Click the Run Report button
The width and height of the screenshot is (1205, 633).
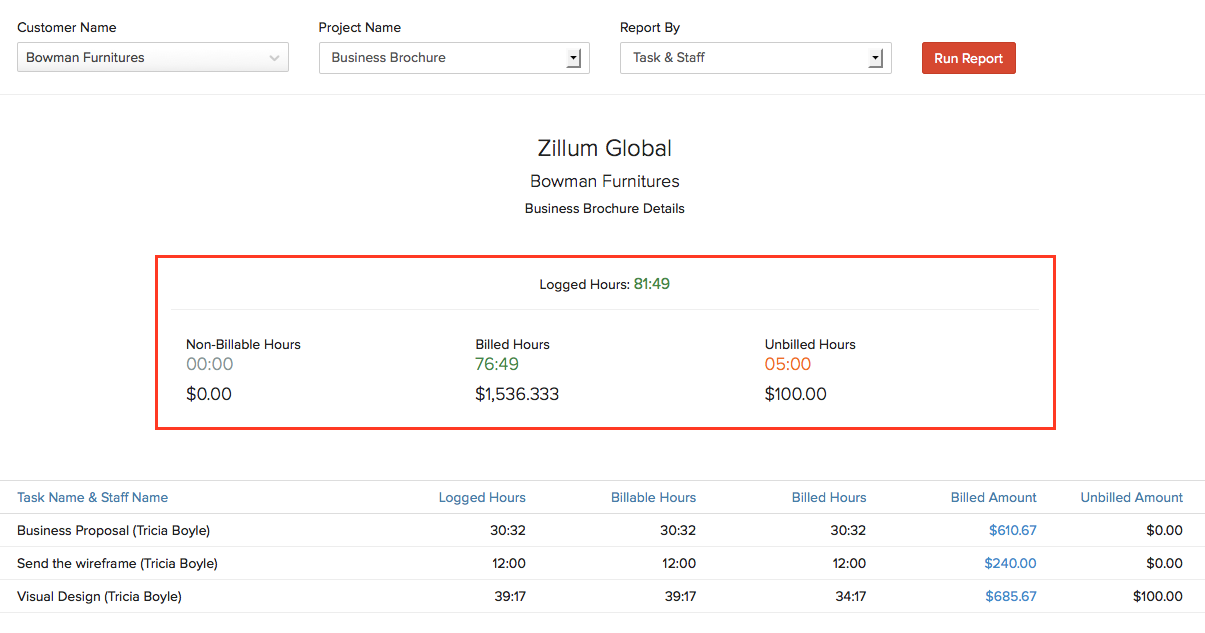(x=968, y=58)
